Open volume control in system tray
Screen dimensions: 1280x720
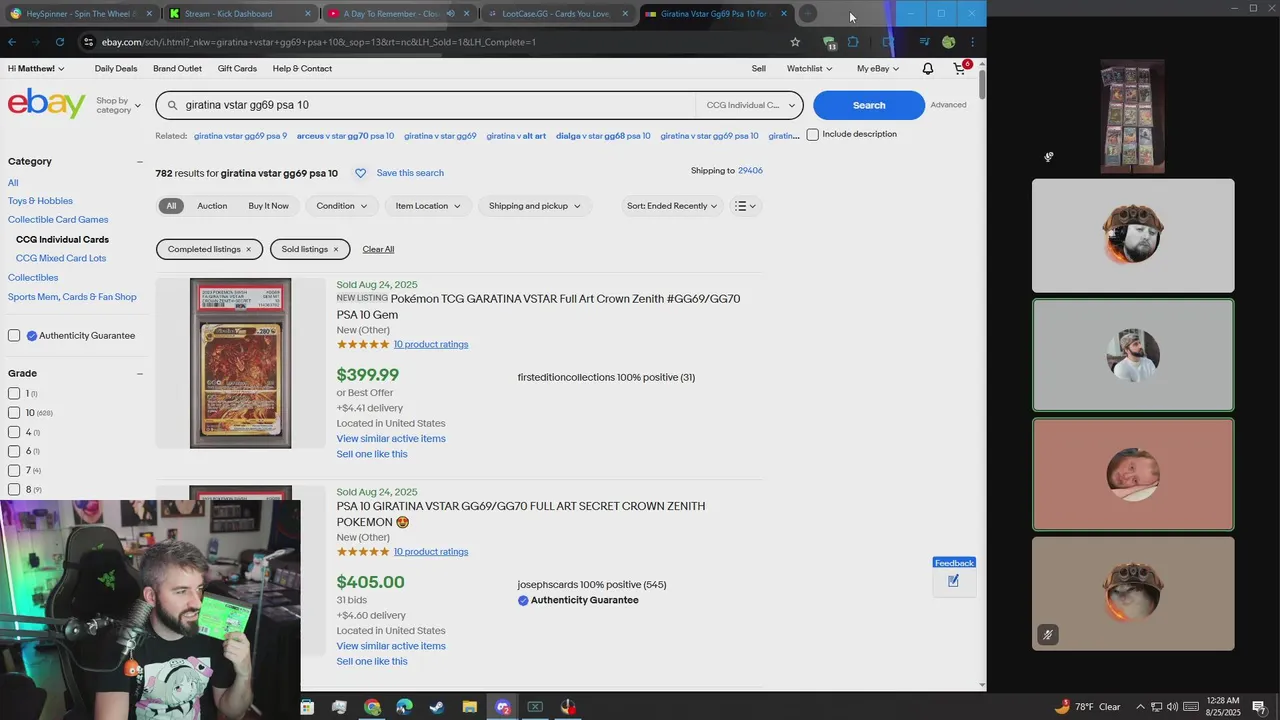[1172, 707]
